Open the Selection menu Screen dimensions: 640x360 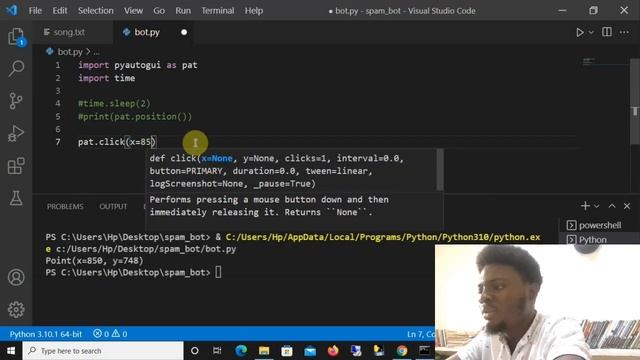(x=96, y=11)
